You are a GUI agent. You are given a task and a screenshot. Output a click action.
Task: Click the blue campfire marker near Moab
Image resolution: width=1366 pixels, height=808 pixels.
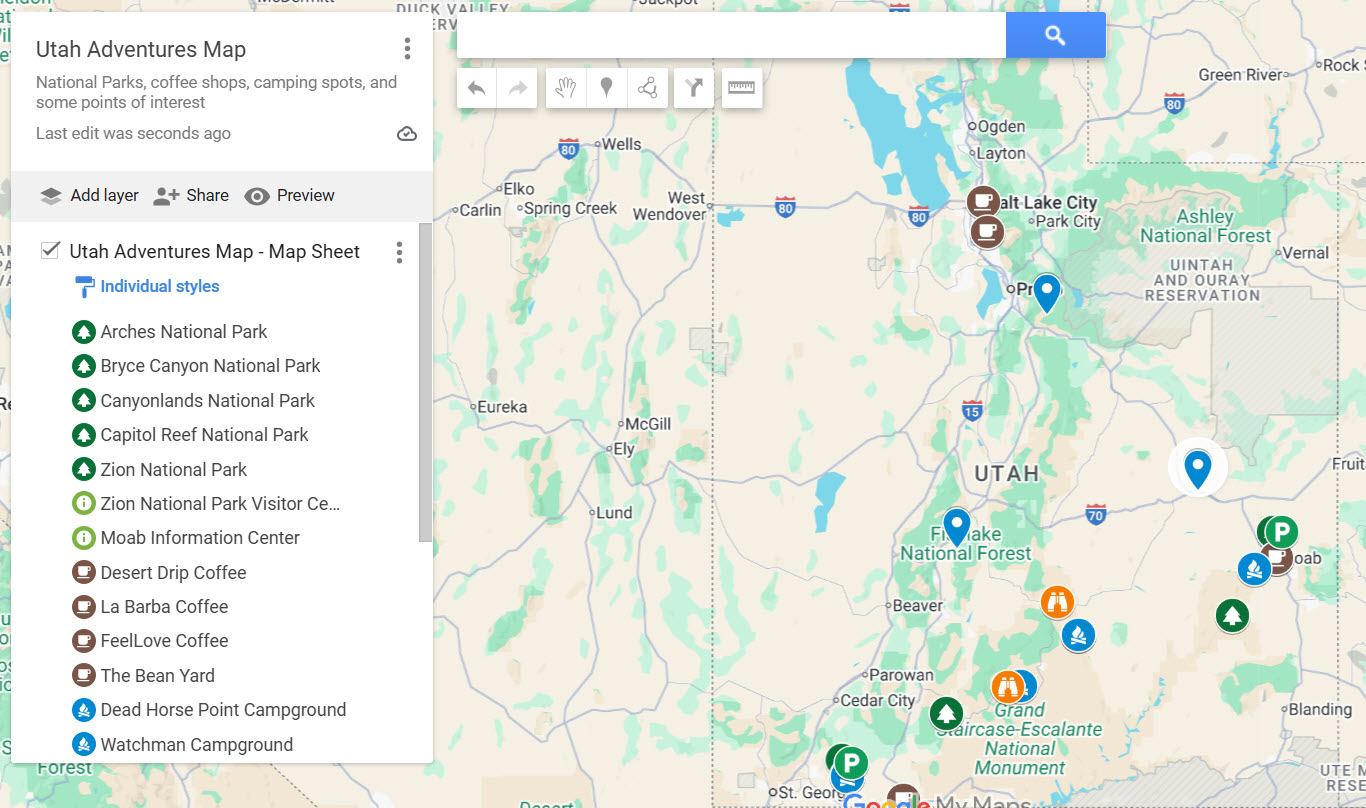[x=1254, y=569]
